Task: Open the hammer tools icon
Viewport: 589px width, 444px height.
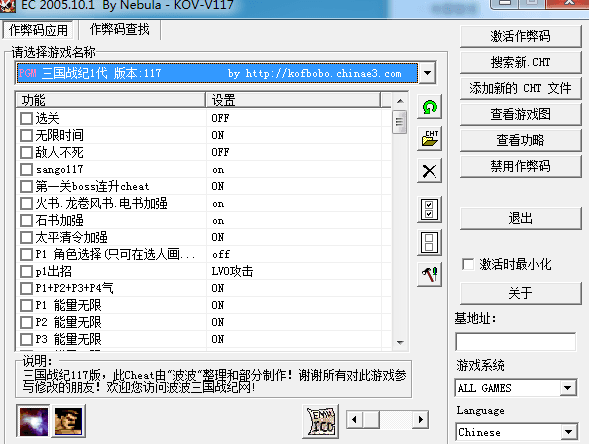Action: 429,275
